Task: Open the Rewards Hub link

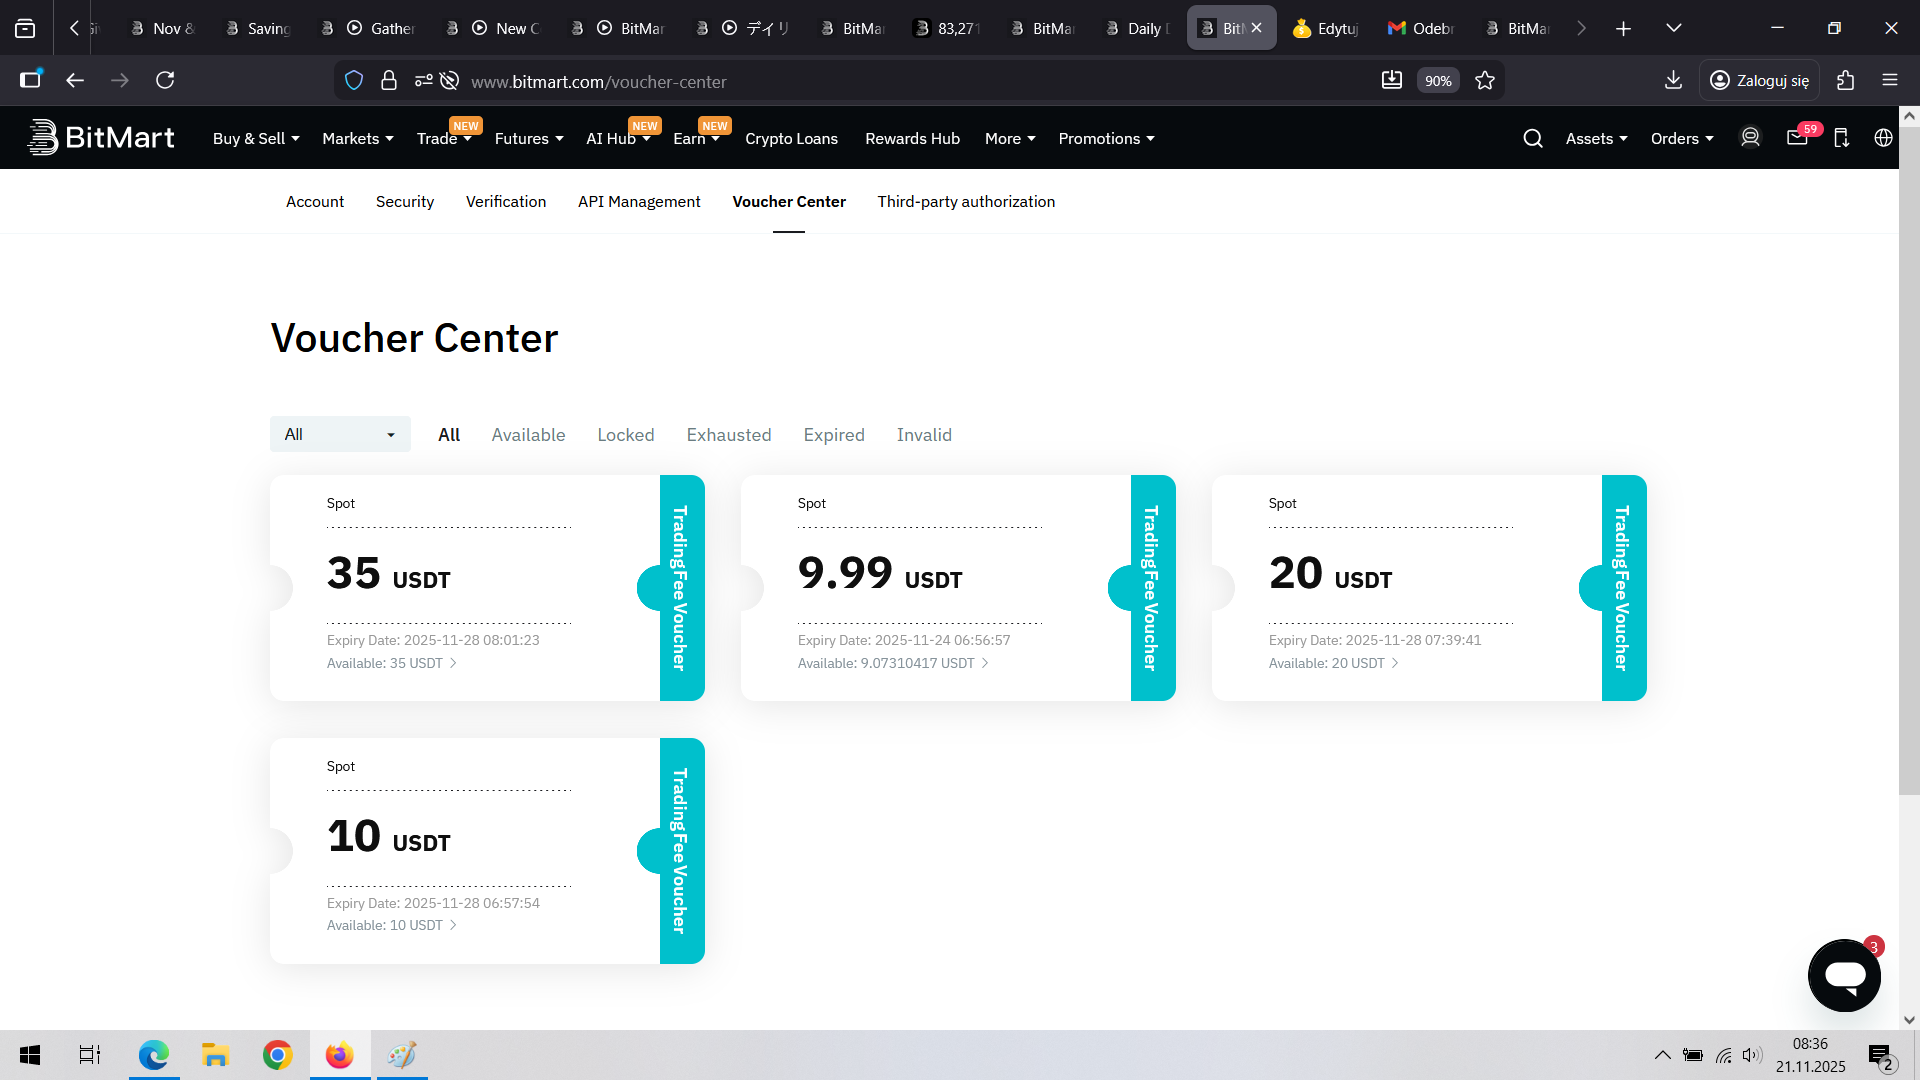Action: (x=912, y=139)
